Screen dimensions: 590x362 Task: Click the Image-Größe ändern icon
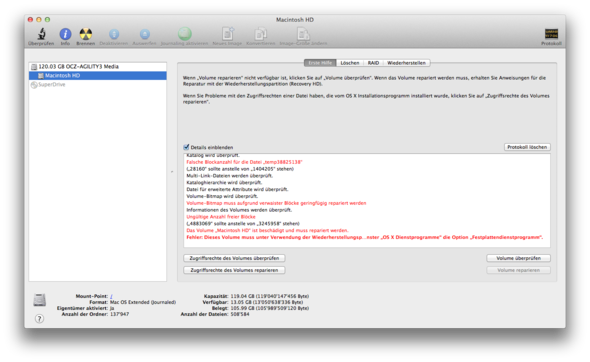(303, 34)
